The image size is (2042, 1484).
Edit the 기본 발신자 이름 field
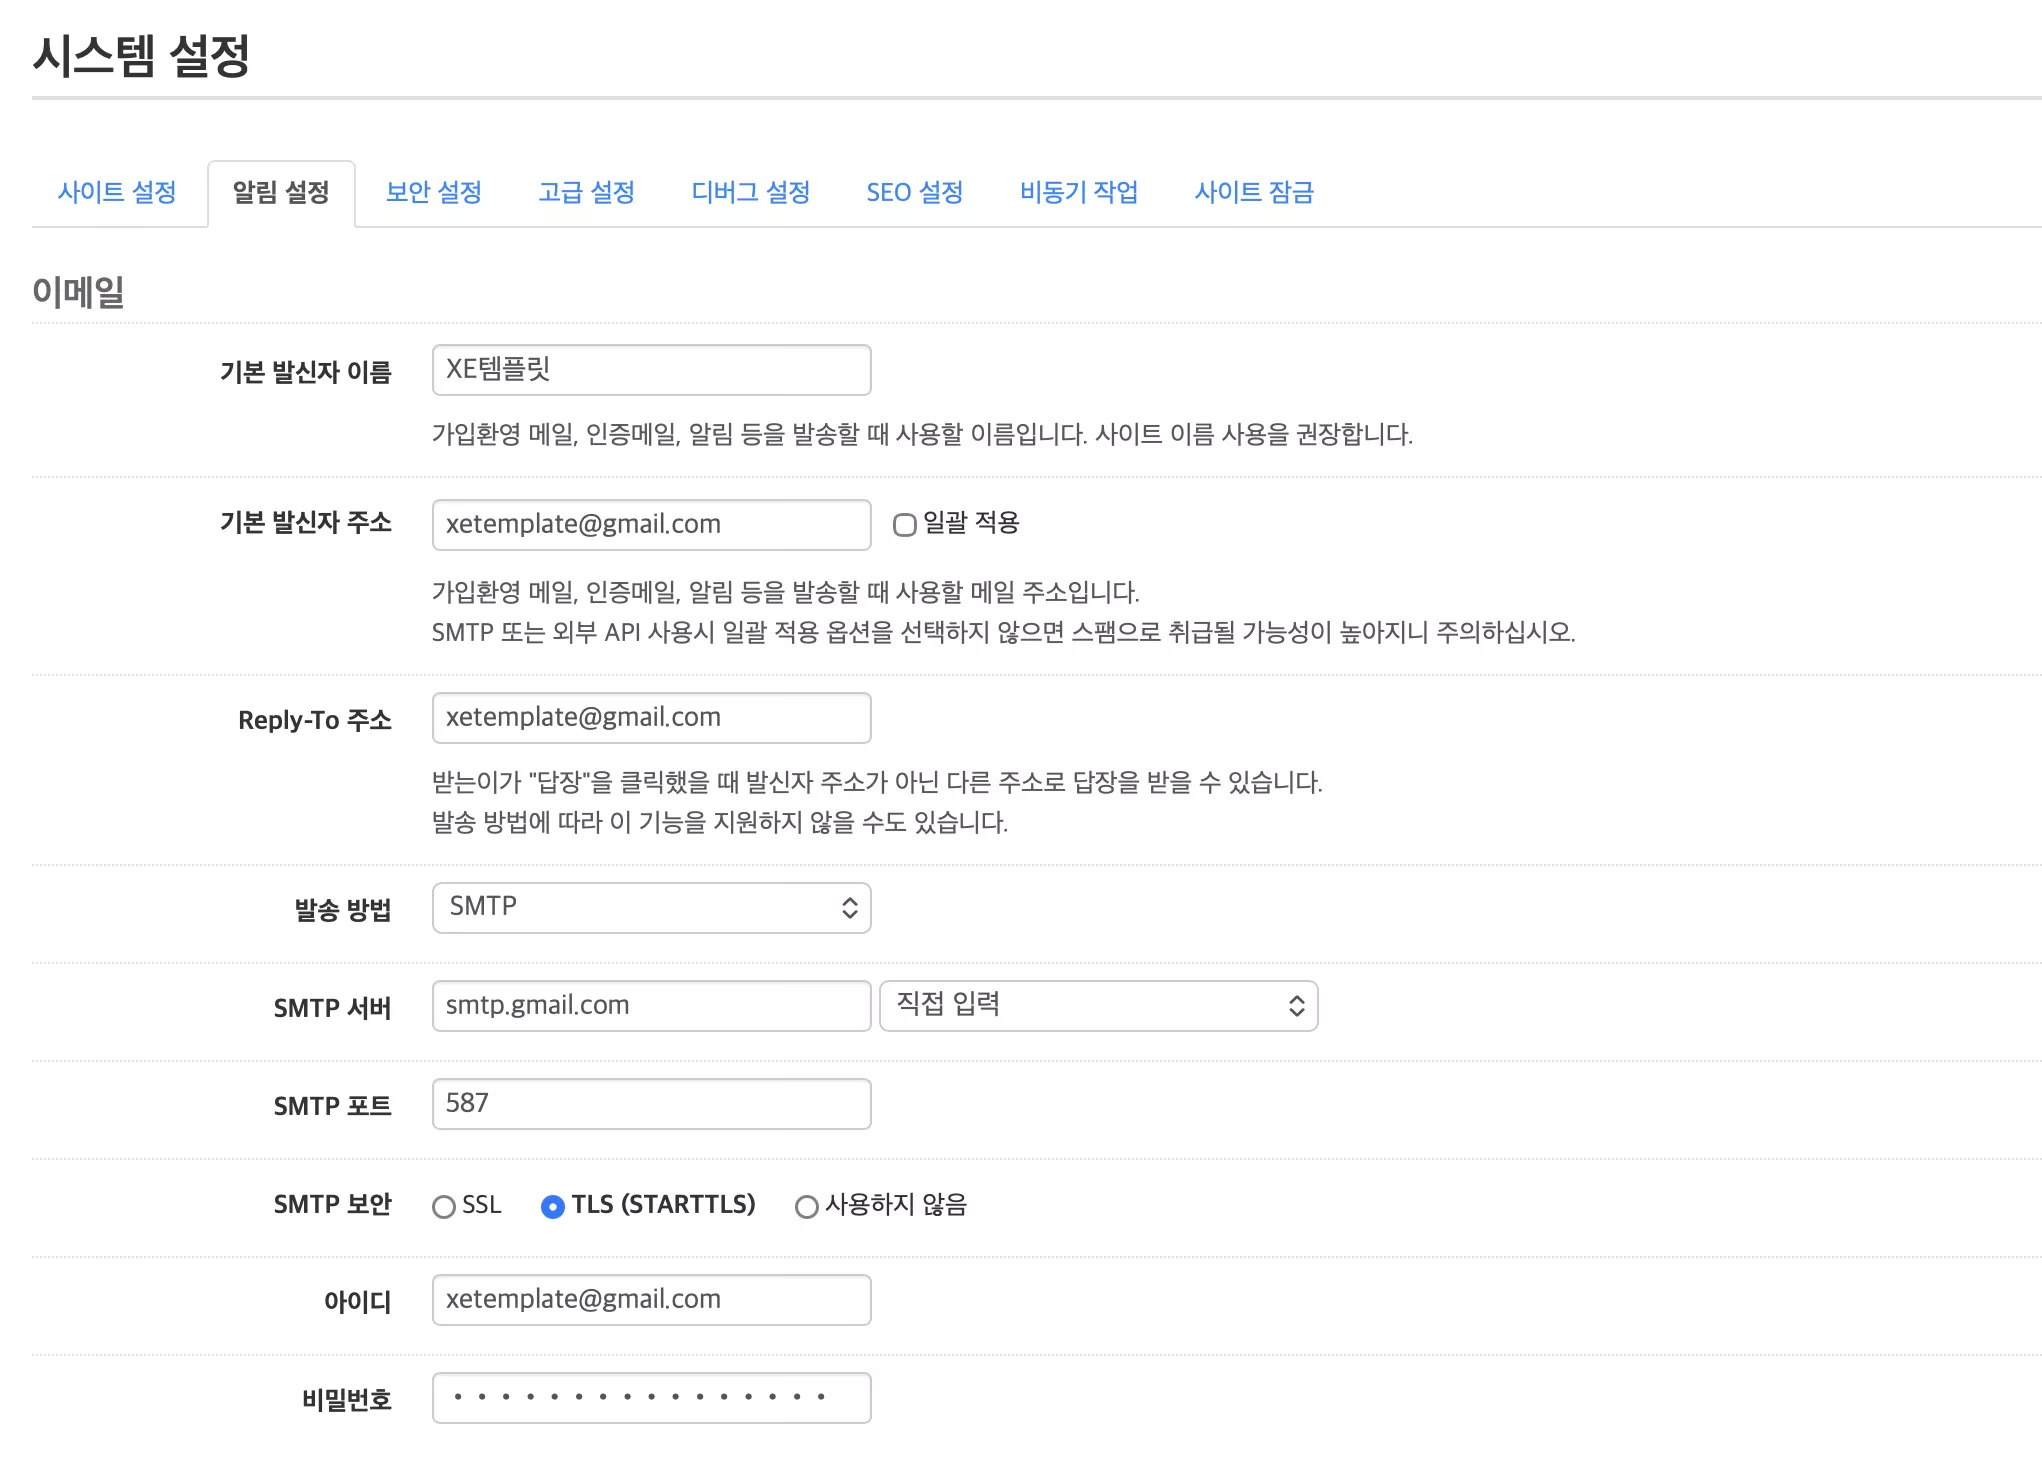pyautogui.click(x=651, y=370)
